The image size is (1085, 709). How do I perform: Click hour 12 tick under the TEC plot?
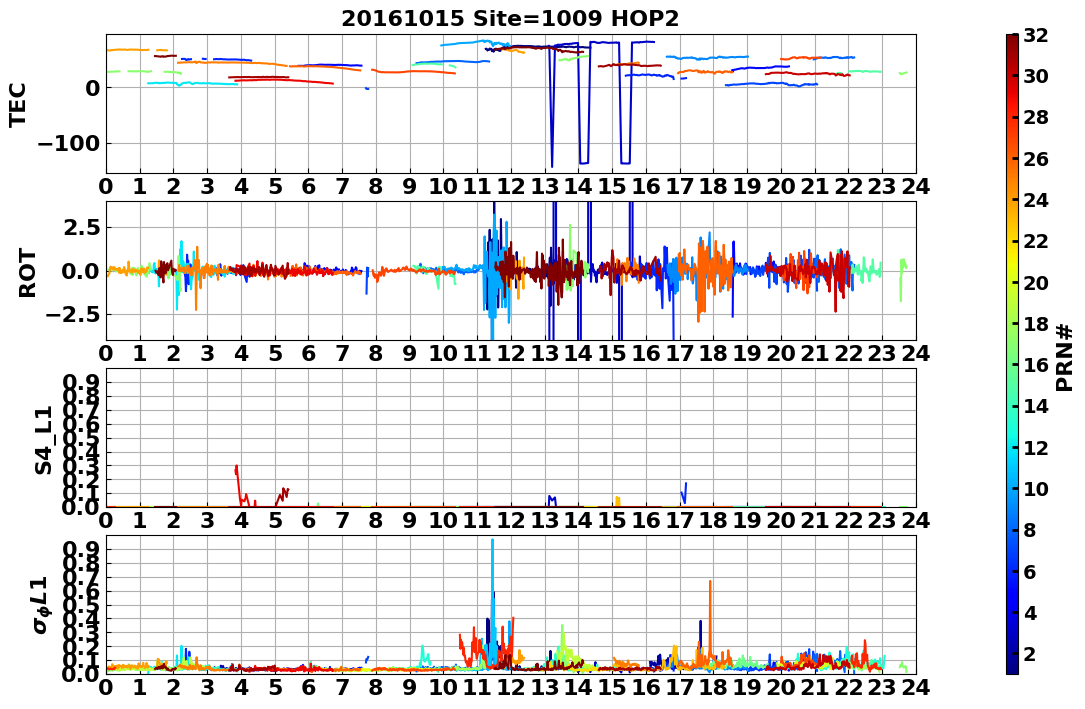[x=511, y=187]
